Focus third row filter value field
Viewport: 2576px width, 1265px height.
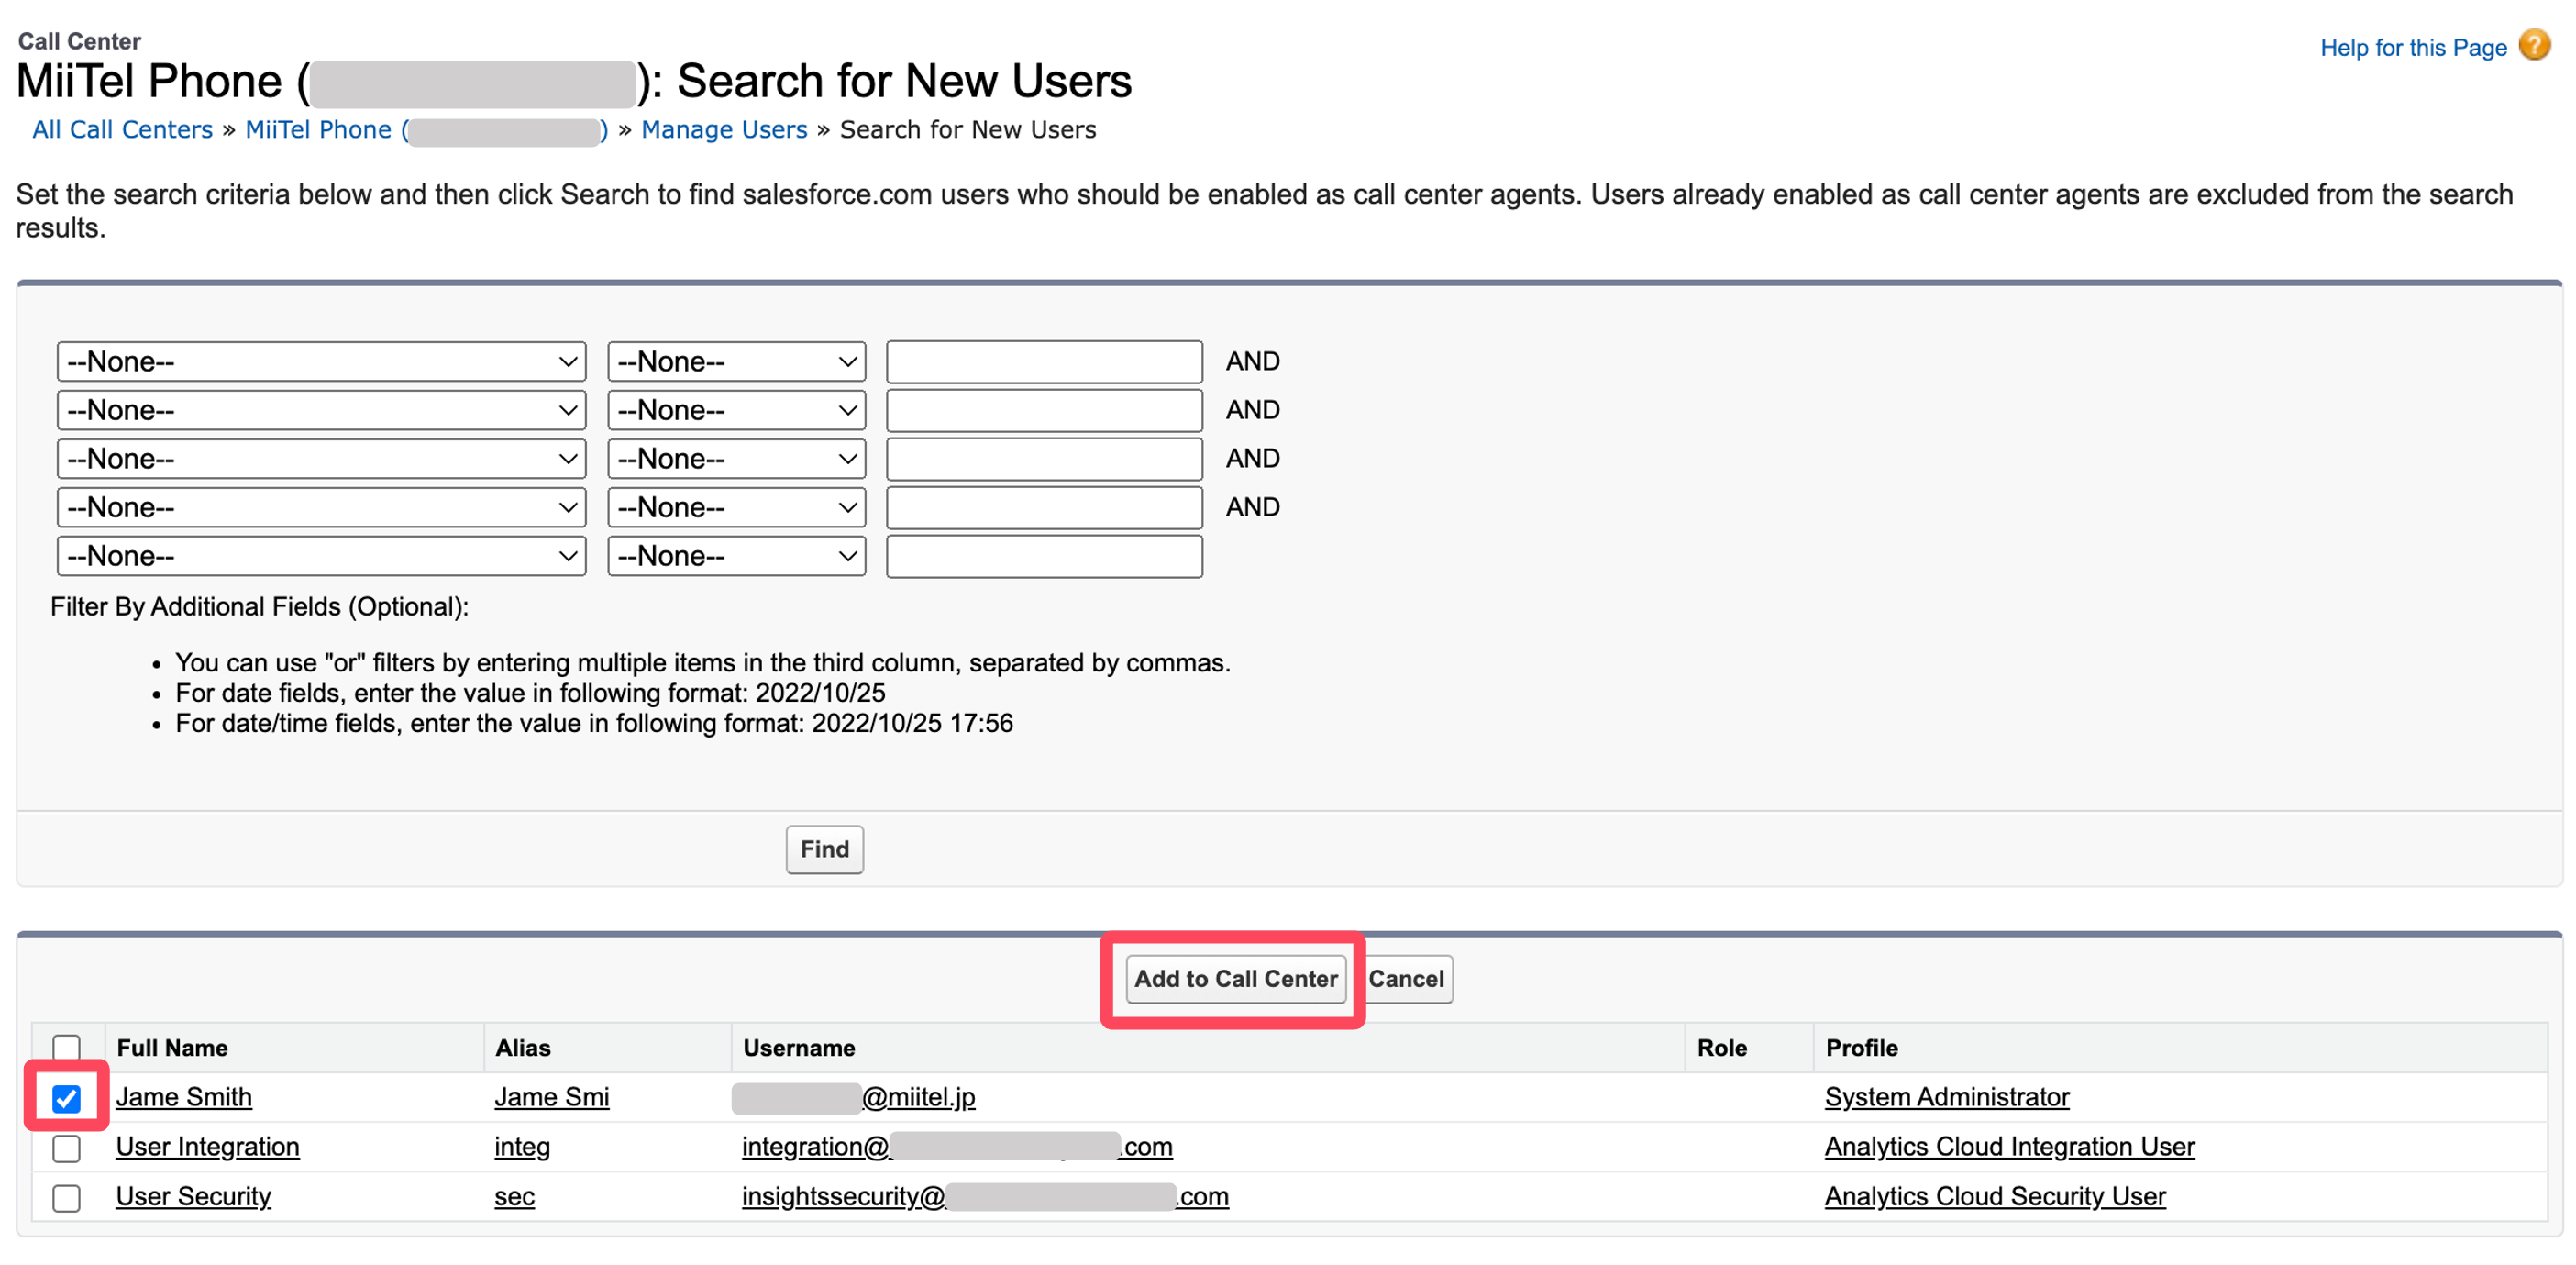coord(1044,459)
